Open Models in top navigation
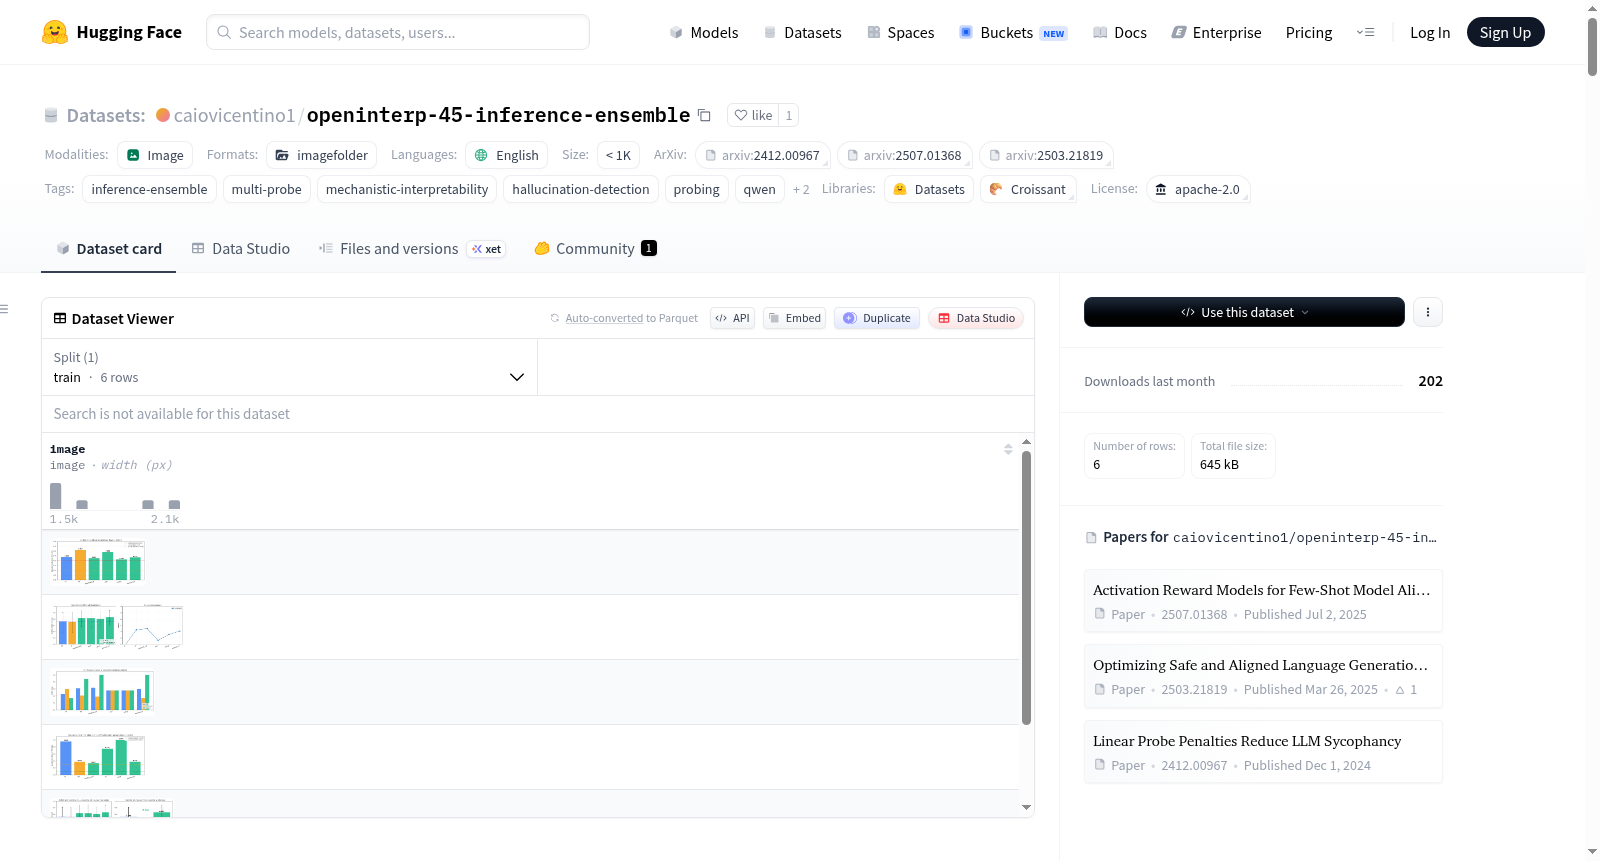1600x861 pixels. pos(704,32)
